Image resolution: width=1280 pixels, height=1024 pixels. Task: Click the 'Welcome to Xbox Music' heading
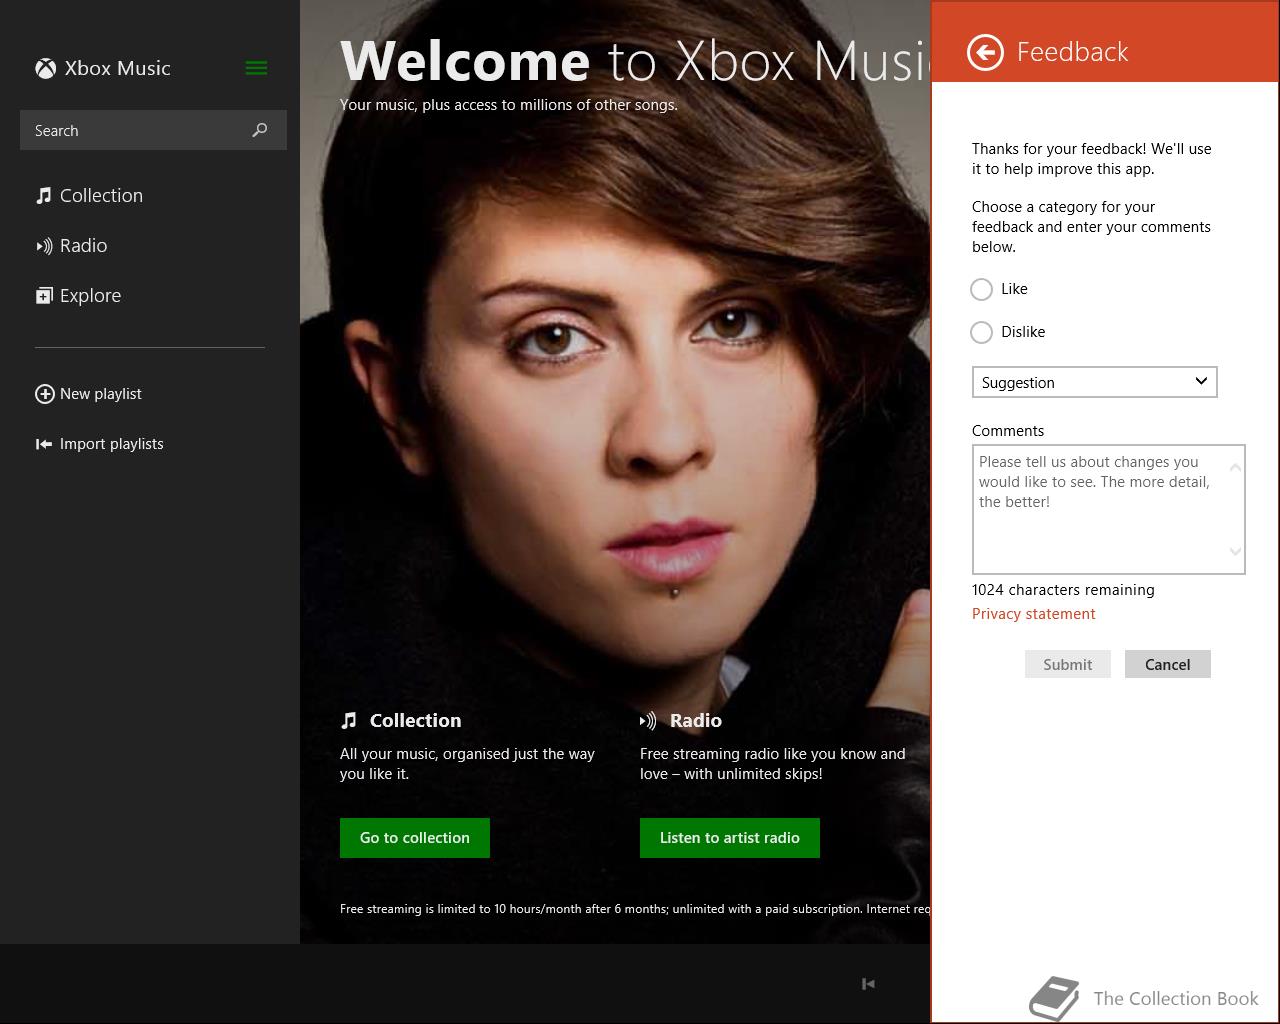point(635,60)
